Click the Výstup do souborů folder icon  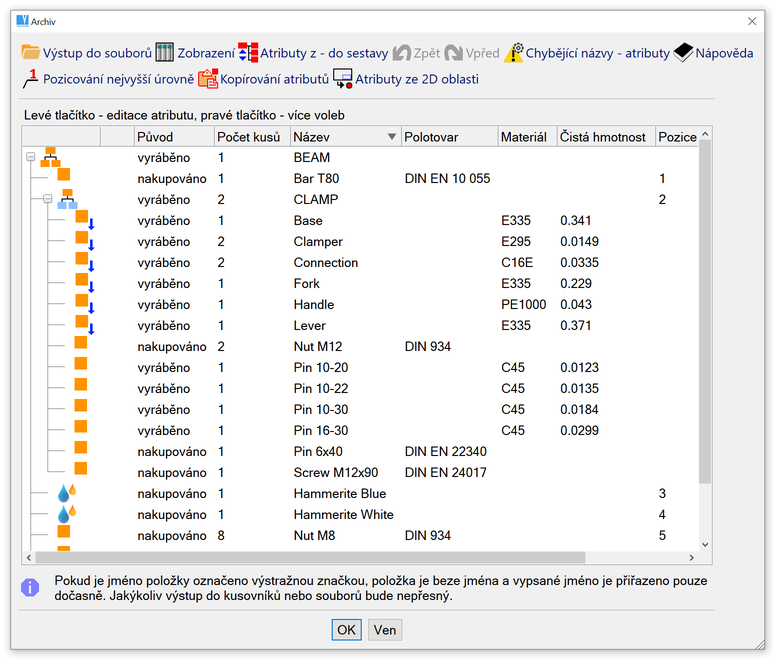coord(30,52)
